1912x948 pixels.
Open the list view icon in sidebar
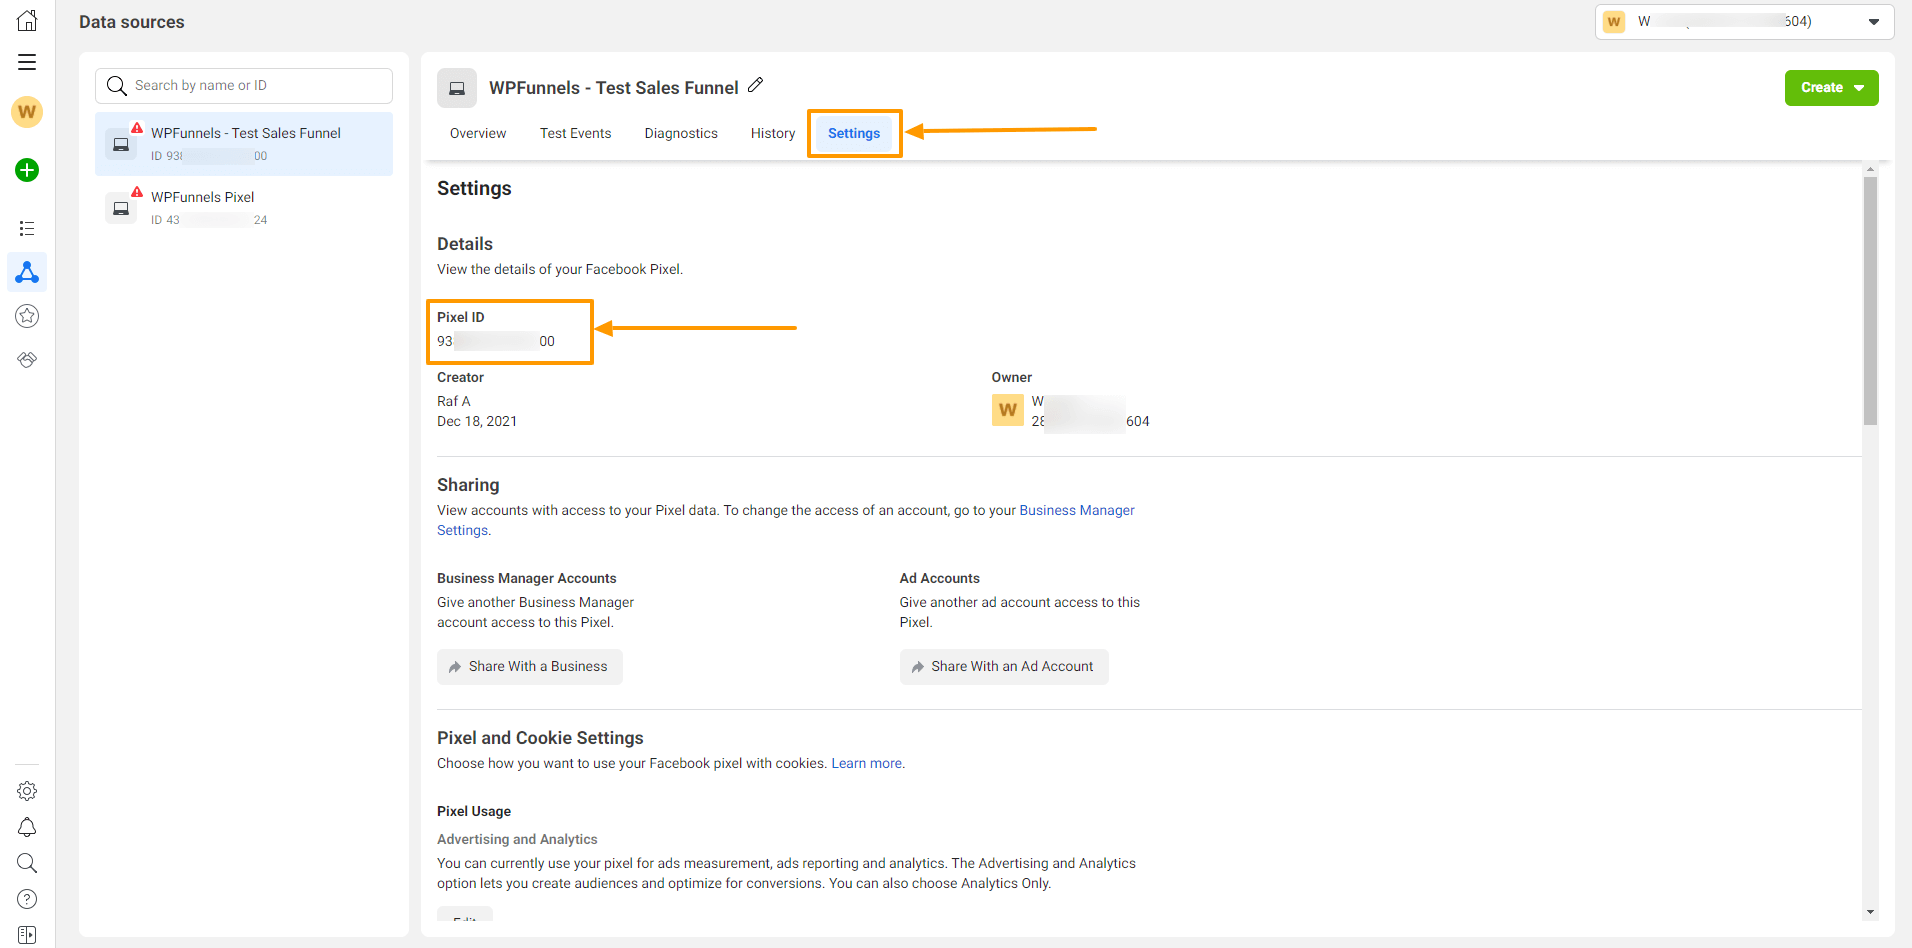tap(27, 229)
